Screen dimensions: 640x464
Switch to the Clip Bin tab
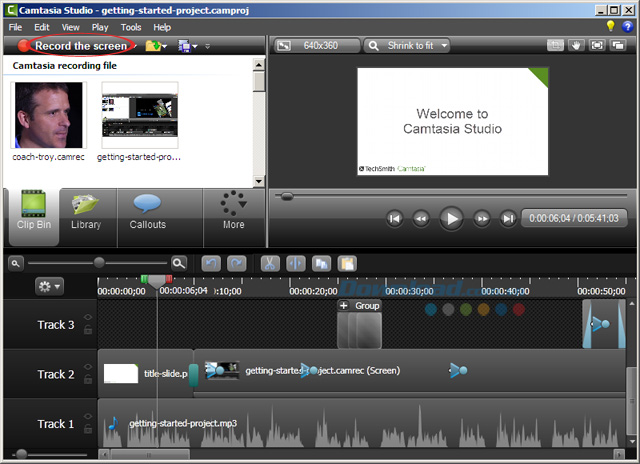tap(34, 216)
